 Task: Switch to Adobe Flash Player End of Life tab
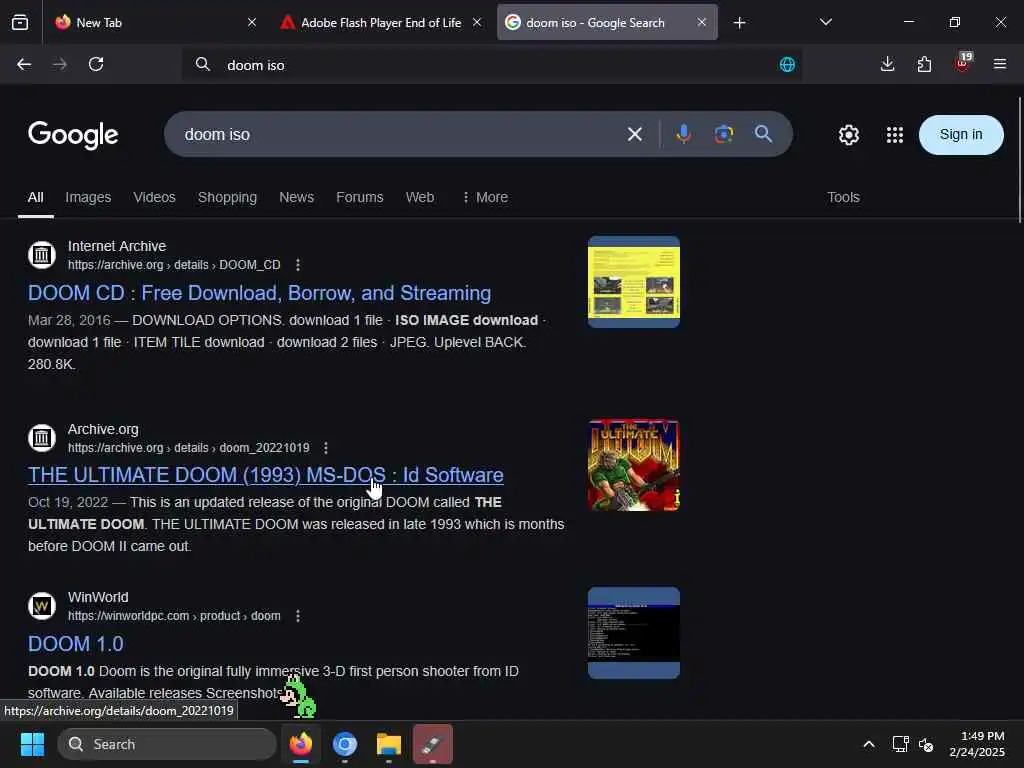coord(381,23)
